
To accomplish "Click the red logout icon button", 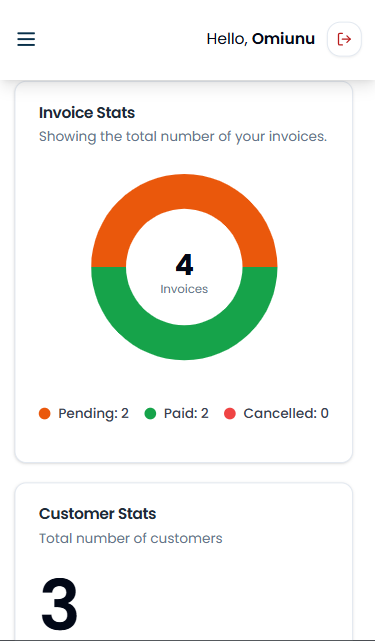I will (344, 39).
